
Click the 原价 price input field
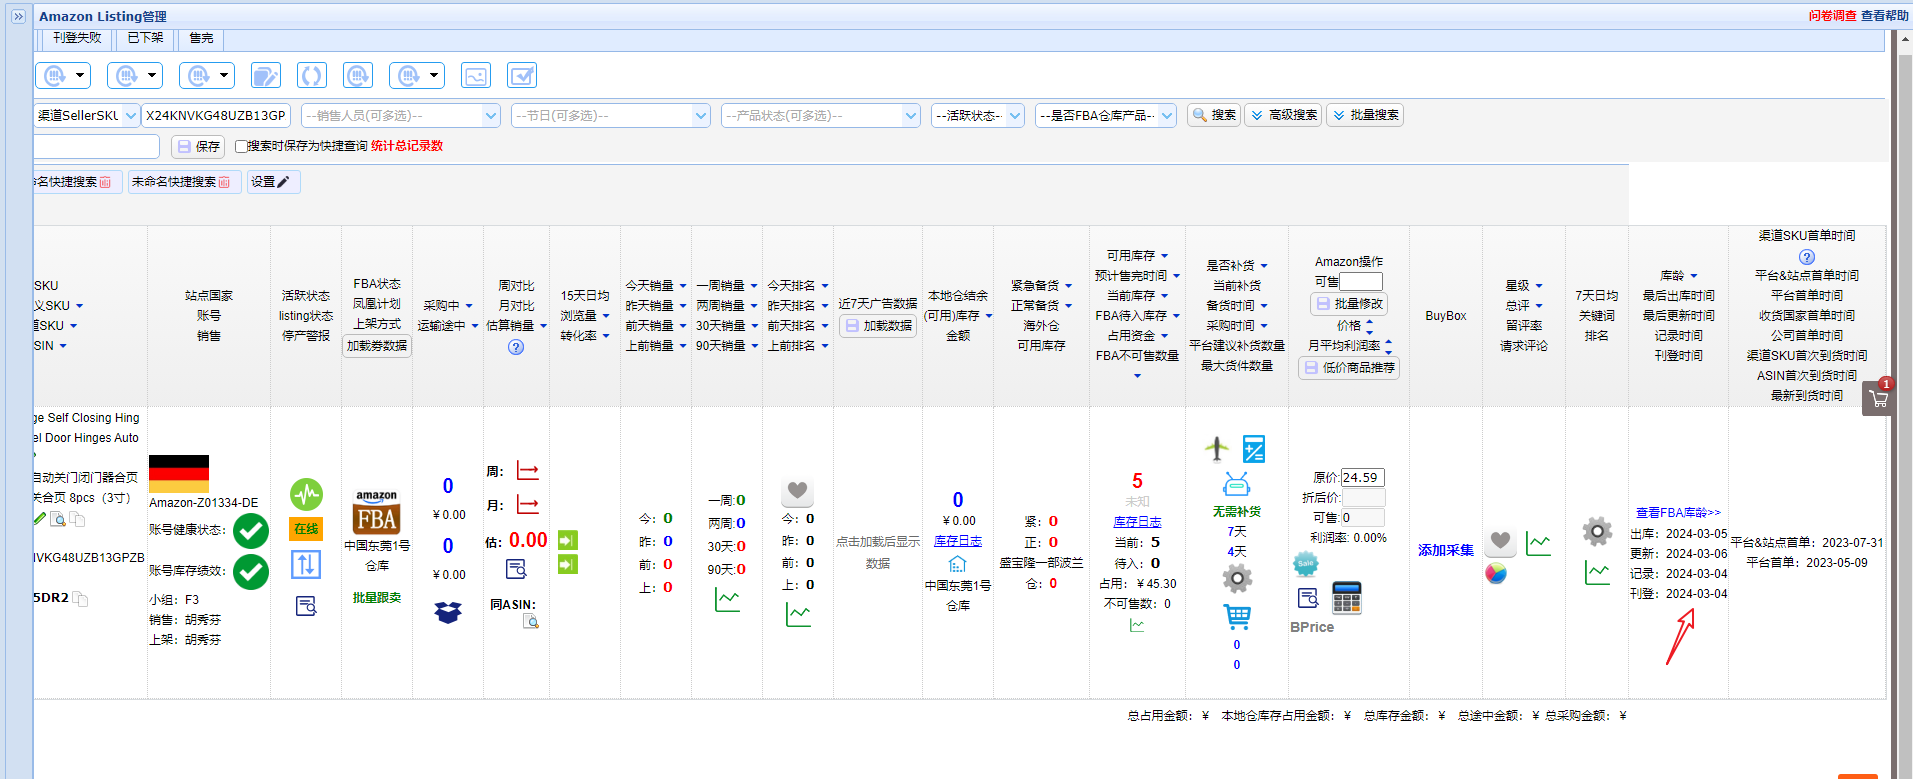click(x=1363, y=477)
